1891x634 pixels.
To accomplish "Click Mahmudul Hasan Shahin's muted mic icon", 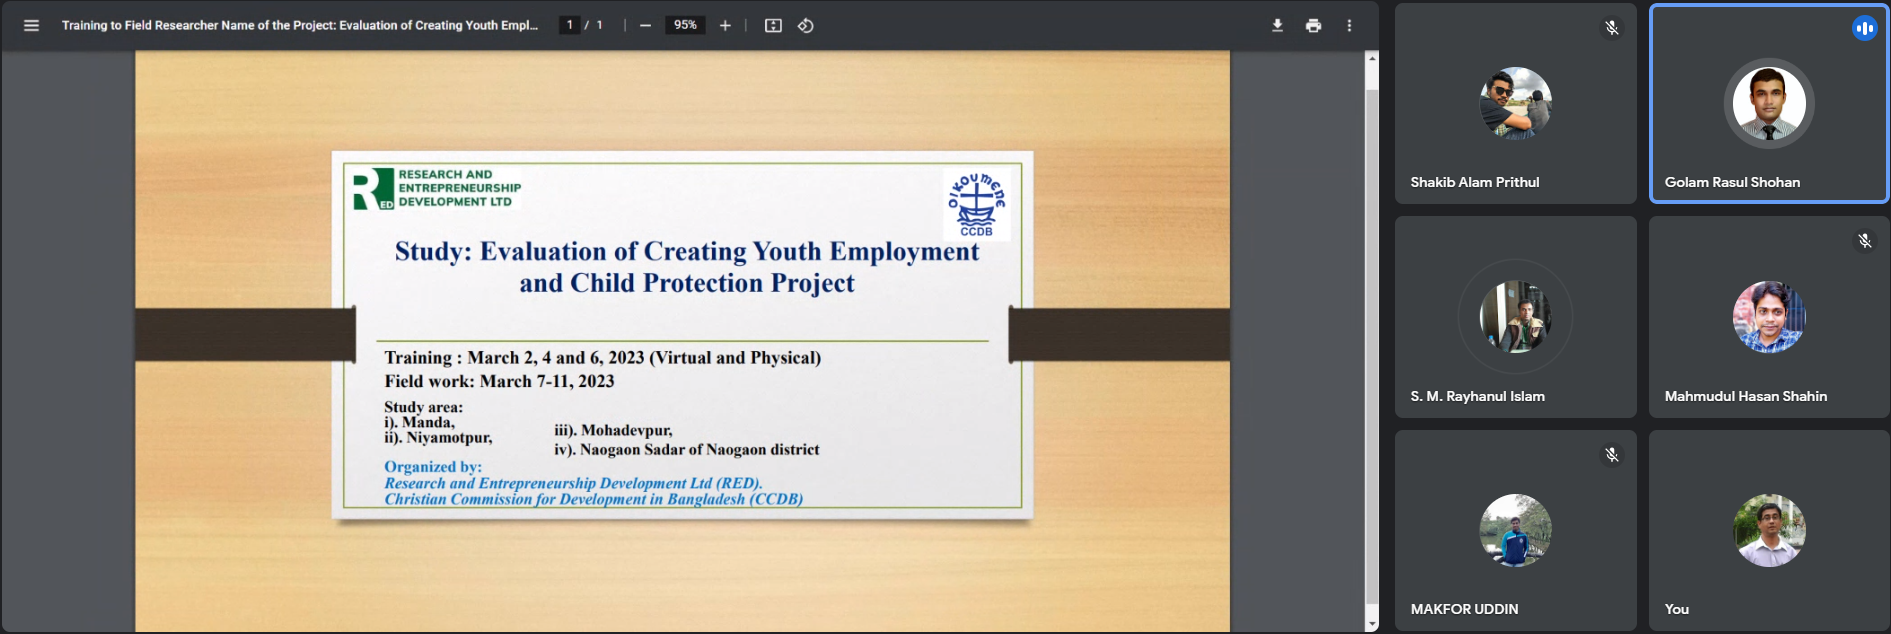I will [x=1864, y=241].
